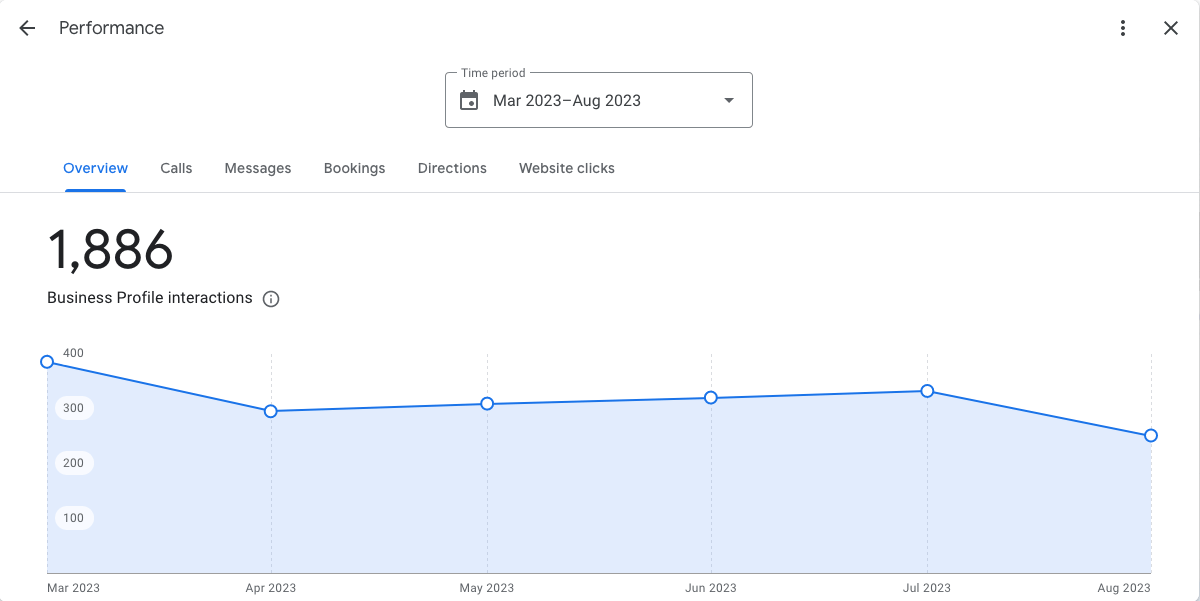
Task: Select the Apr 2023 data point on chart
Action: 271,411
